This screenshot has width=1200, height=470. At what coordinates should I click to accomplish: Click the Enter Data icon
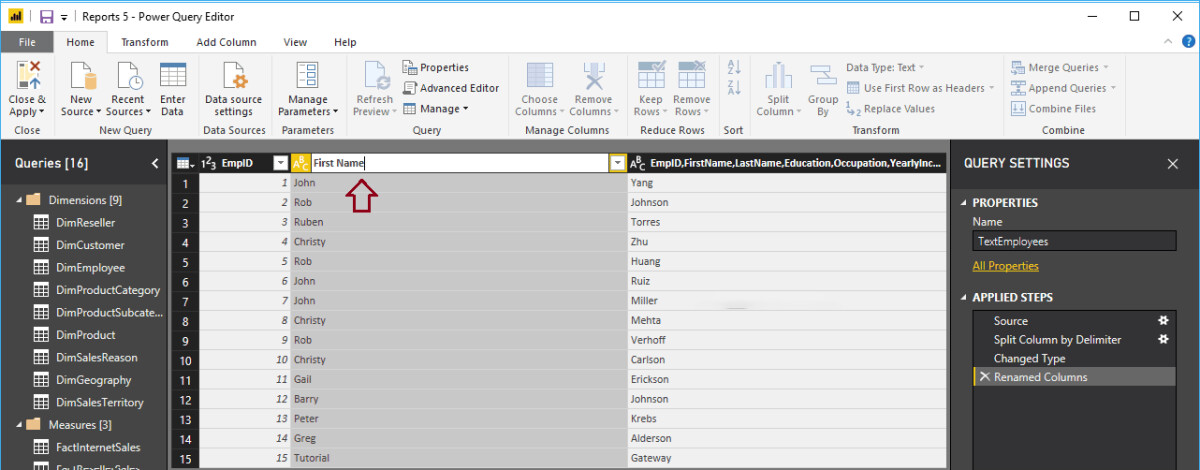[173, 76]
